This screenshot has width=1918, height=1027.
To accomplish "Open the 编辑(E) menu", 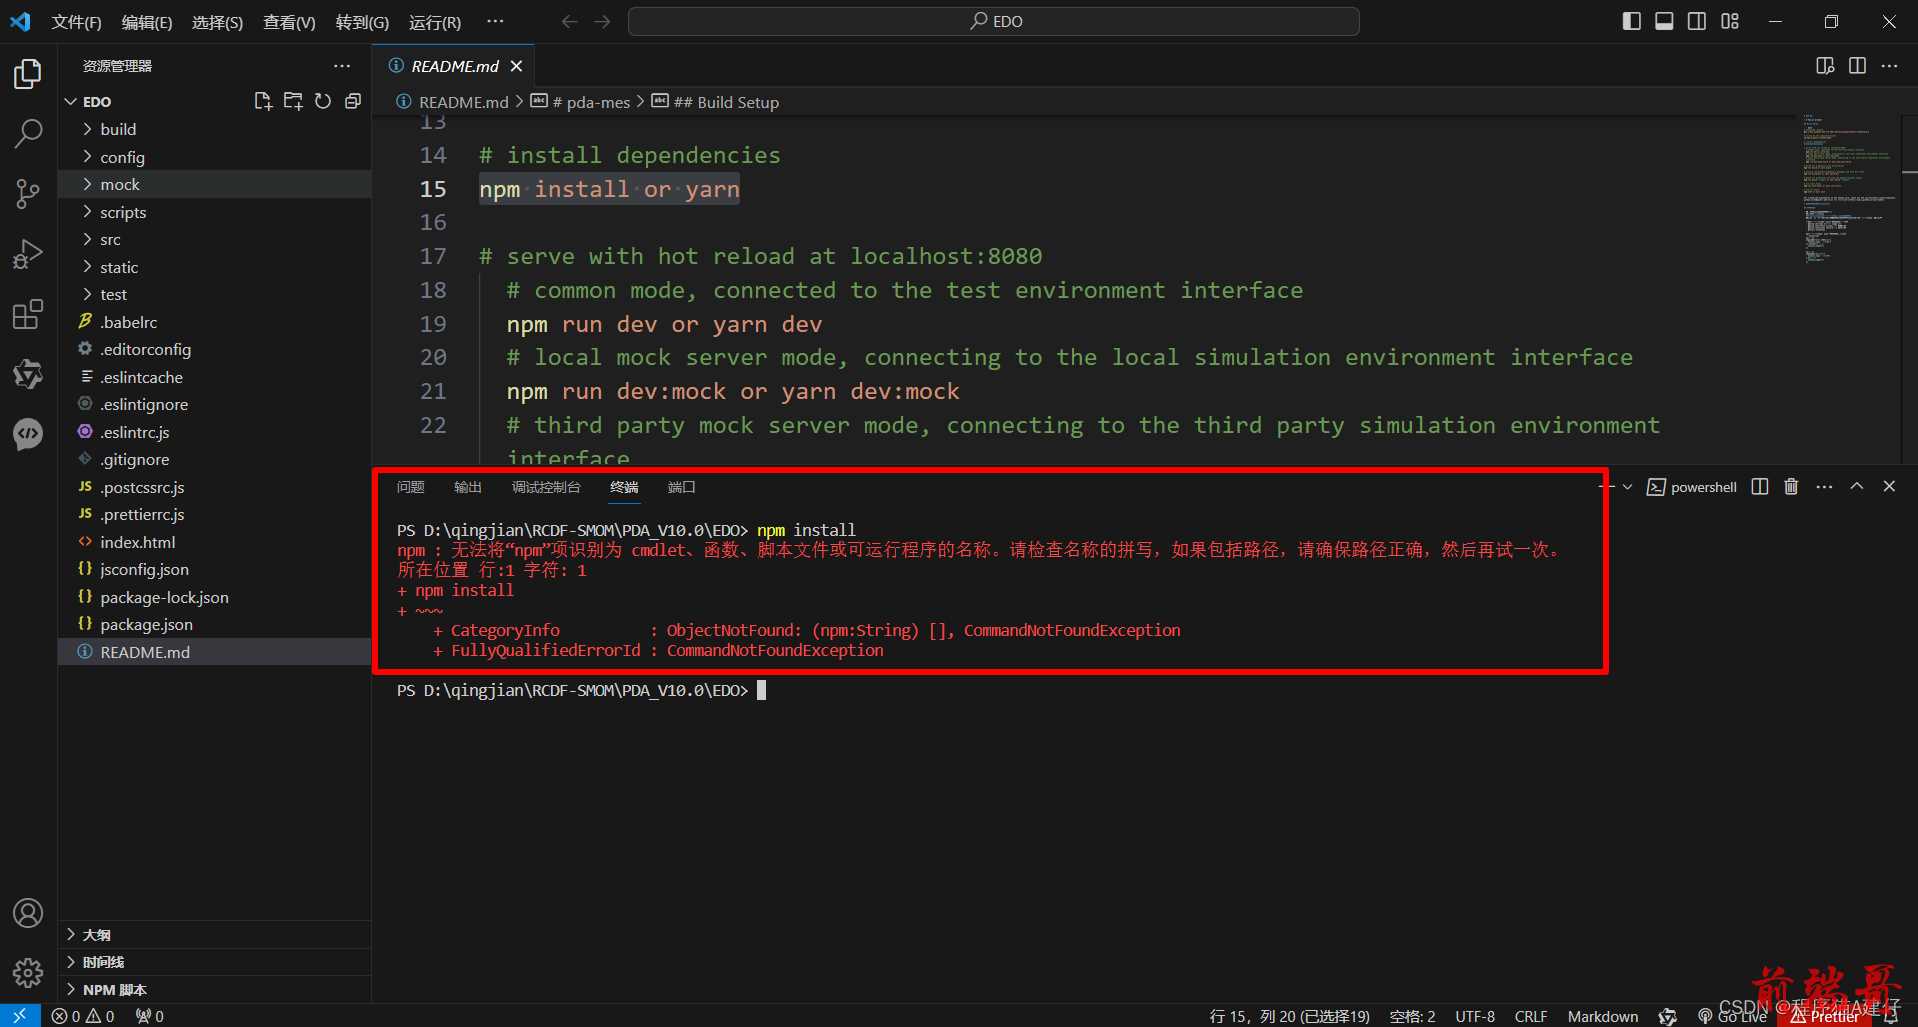I will click(147, 22).
